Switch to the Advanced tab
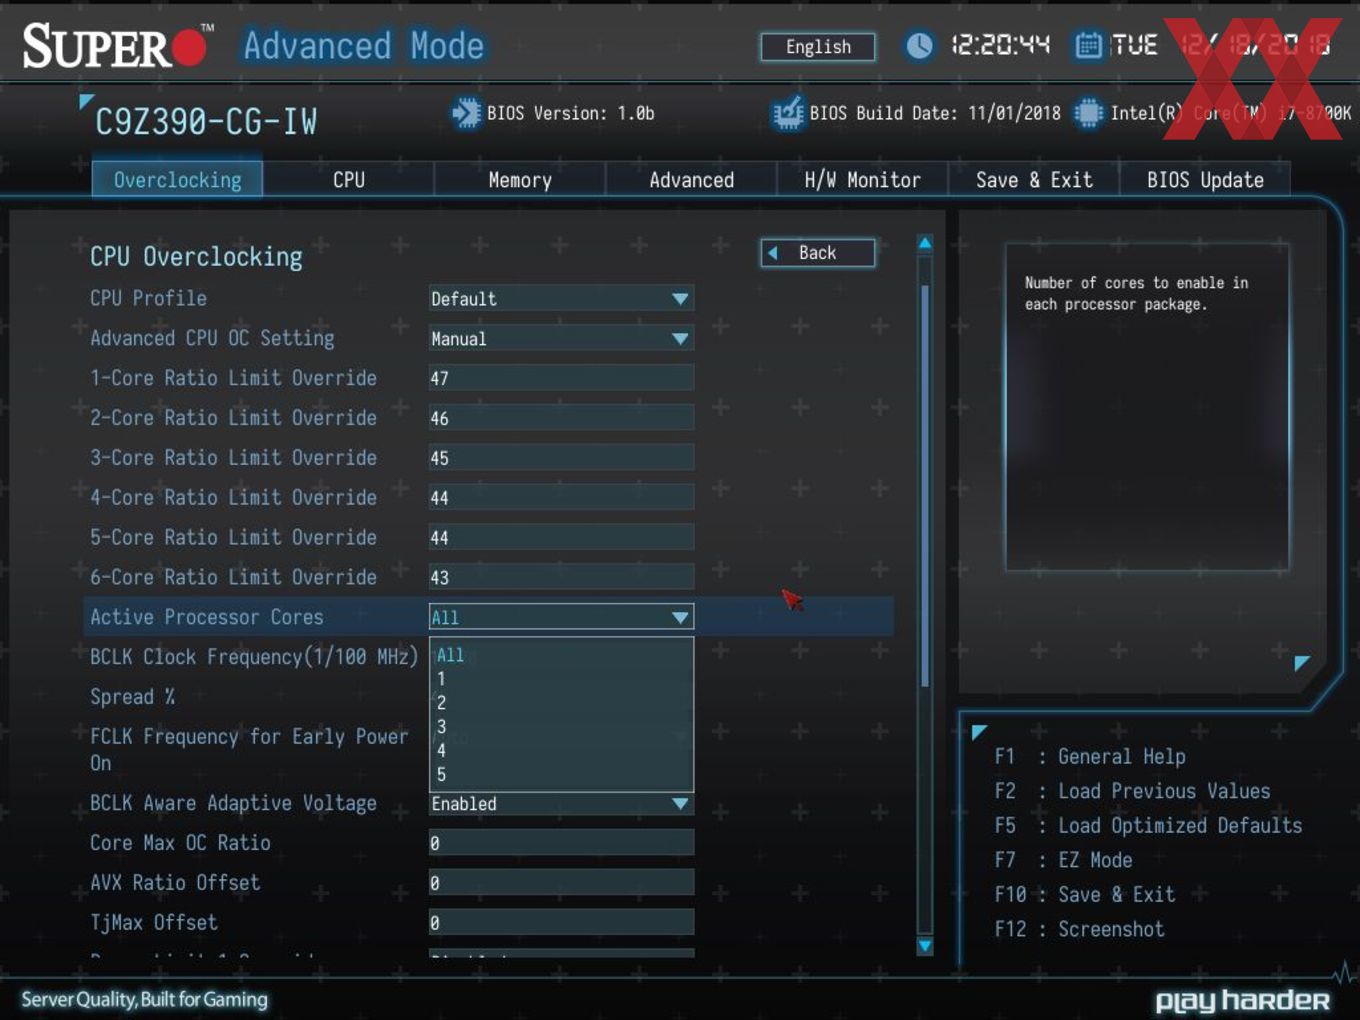 [x=691, y=180]
